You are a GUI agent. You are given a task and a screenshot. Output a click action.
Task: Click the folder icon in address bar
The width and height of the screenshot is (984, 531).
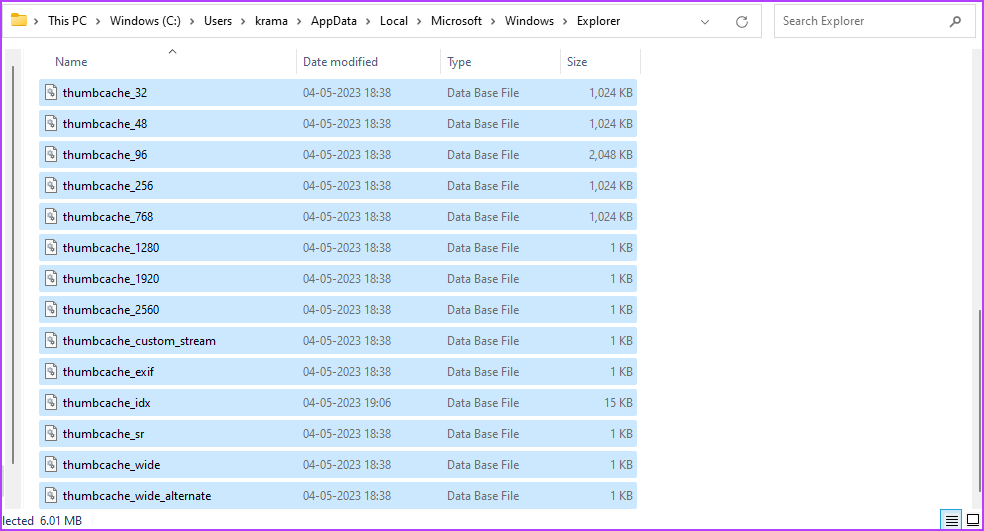tap(19, 20)
